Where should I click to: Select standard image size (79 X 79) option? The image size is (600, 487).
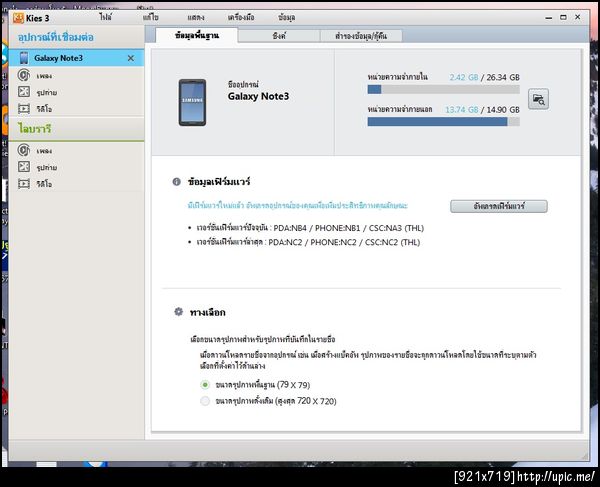205,384
